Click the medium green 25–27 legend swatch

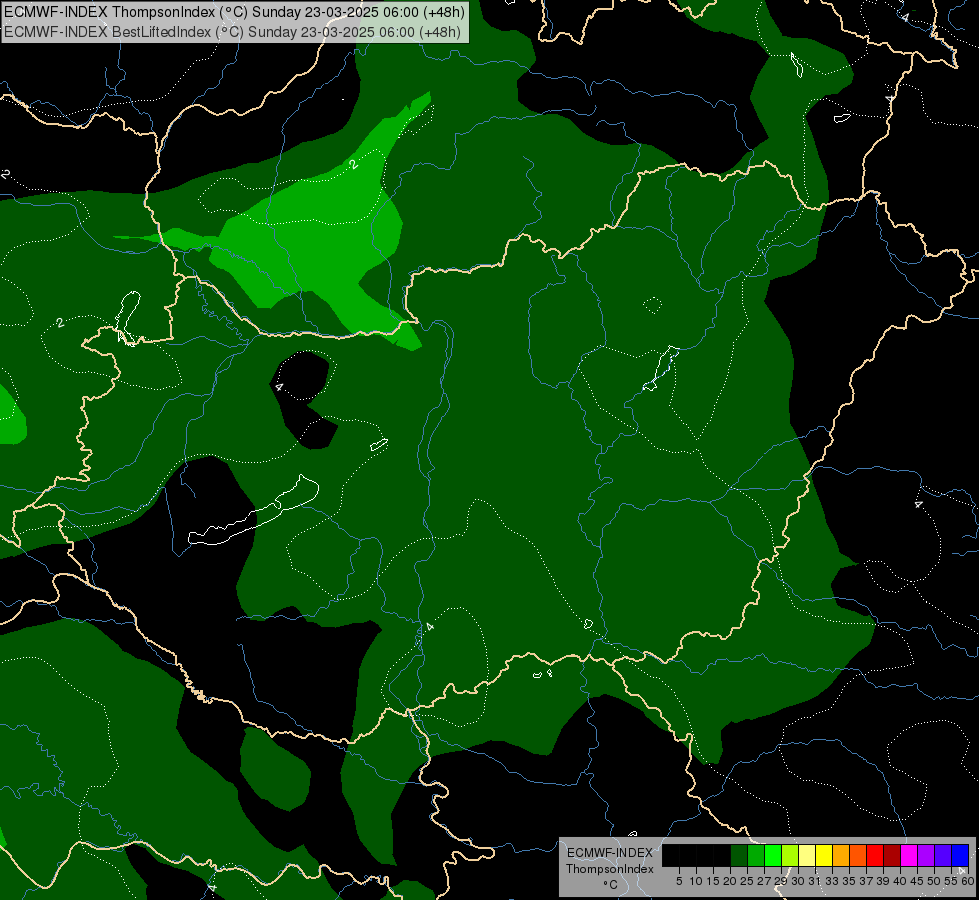click(x=756, y=855)
